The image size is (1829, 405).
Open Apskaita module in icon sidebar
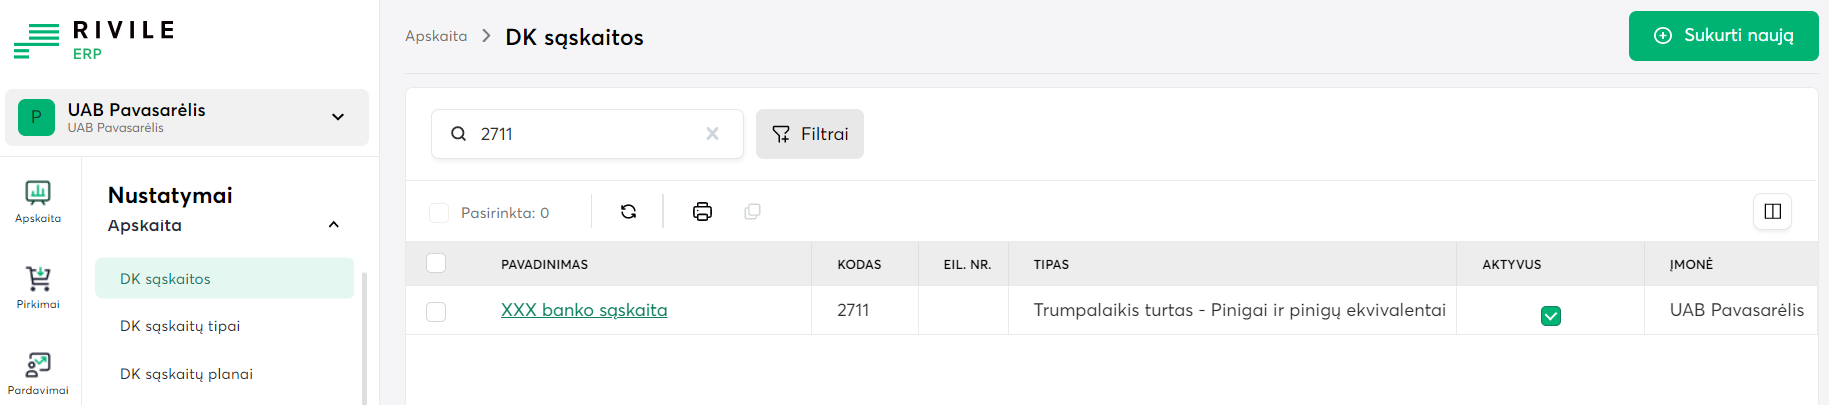38,200
